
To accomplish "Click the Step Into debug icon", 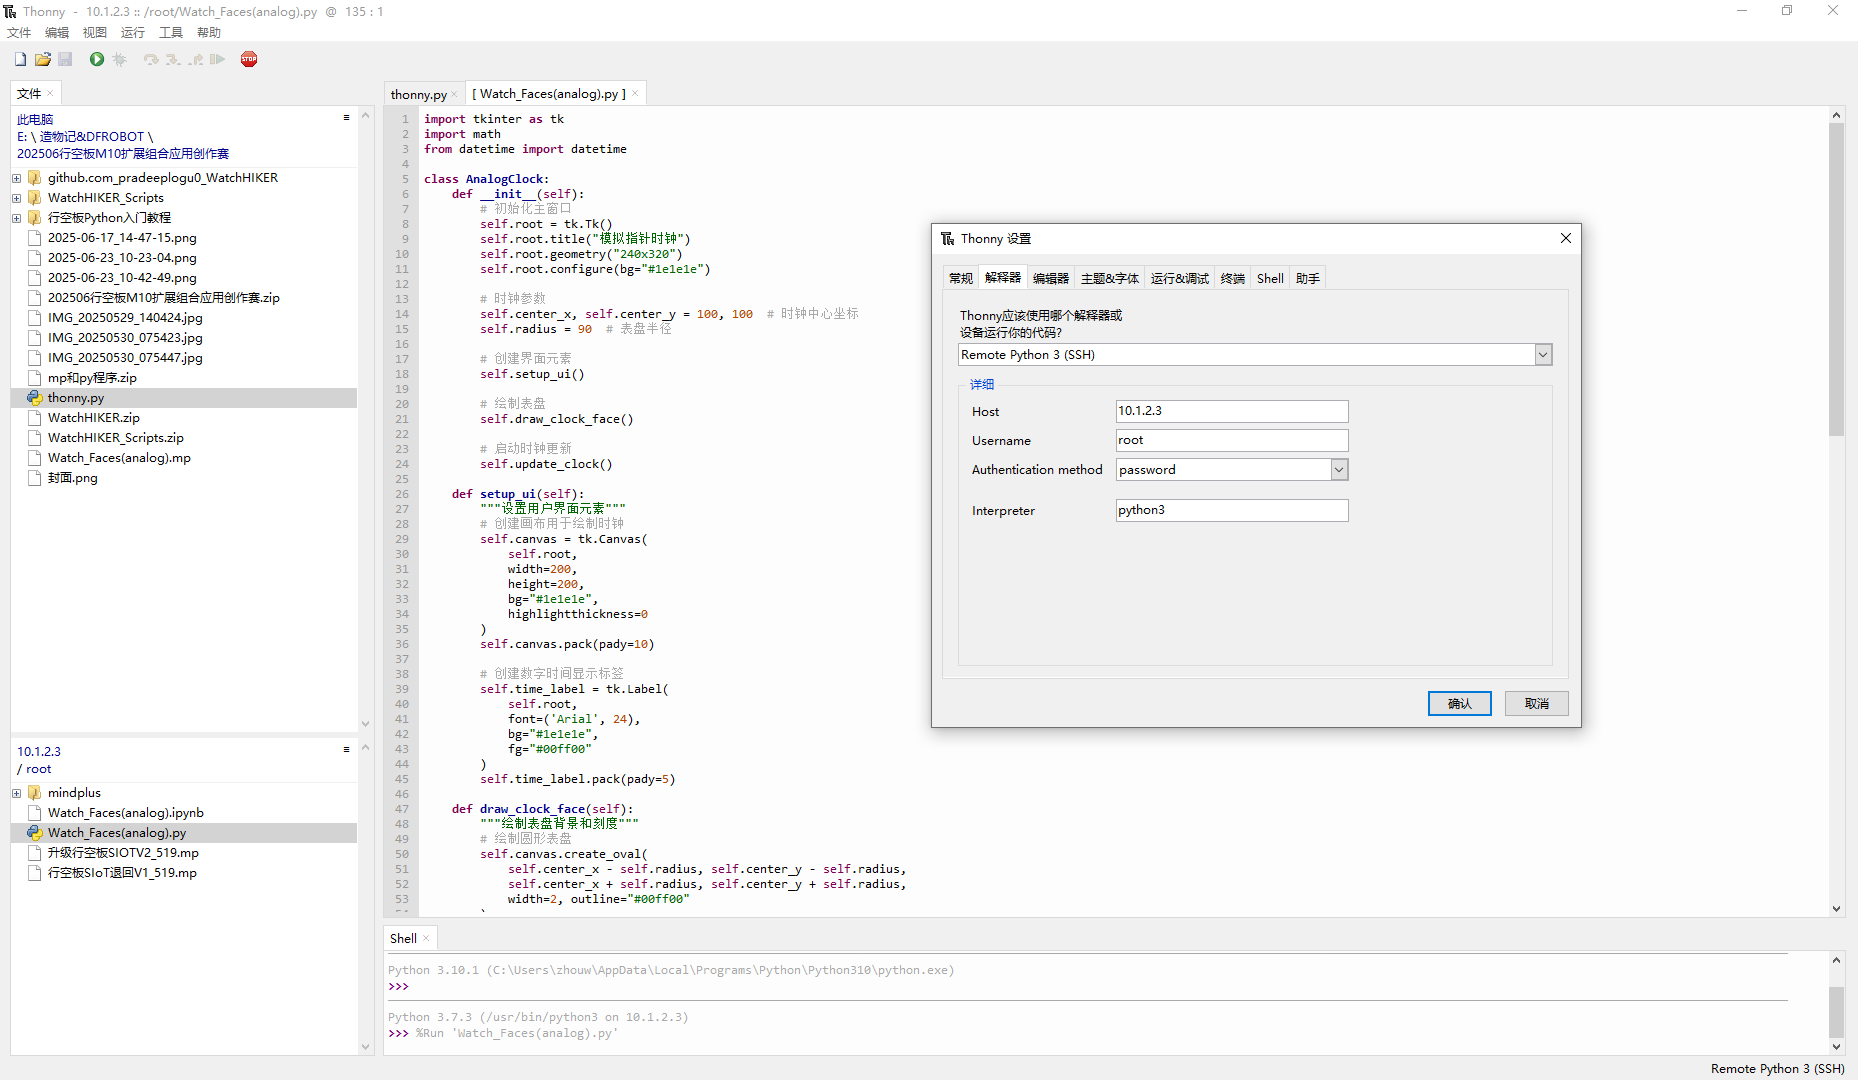I will pyautogui.click(x=173, y=60).
